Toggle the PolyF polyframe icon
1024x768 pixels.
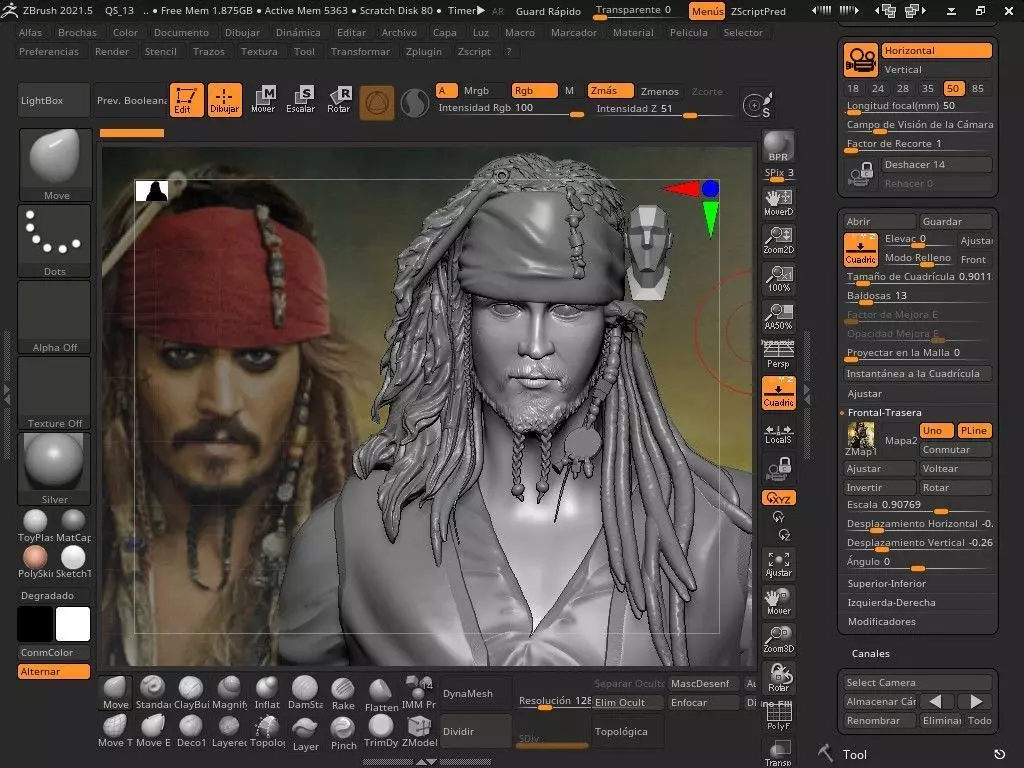[x=778, y=716]
